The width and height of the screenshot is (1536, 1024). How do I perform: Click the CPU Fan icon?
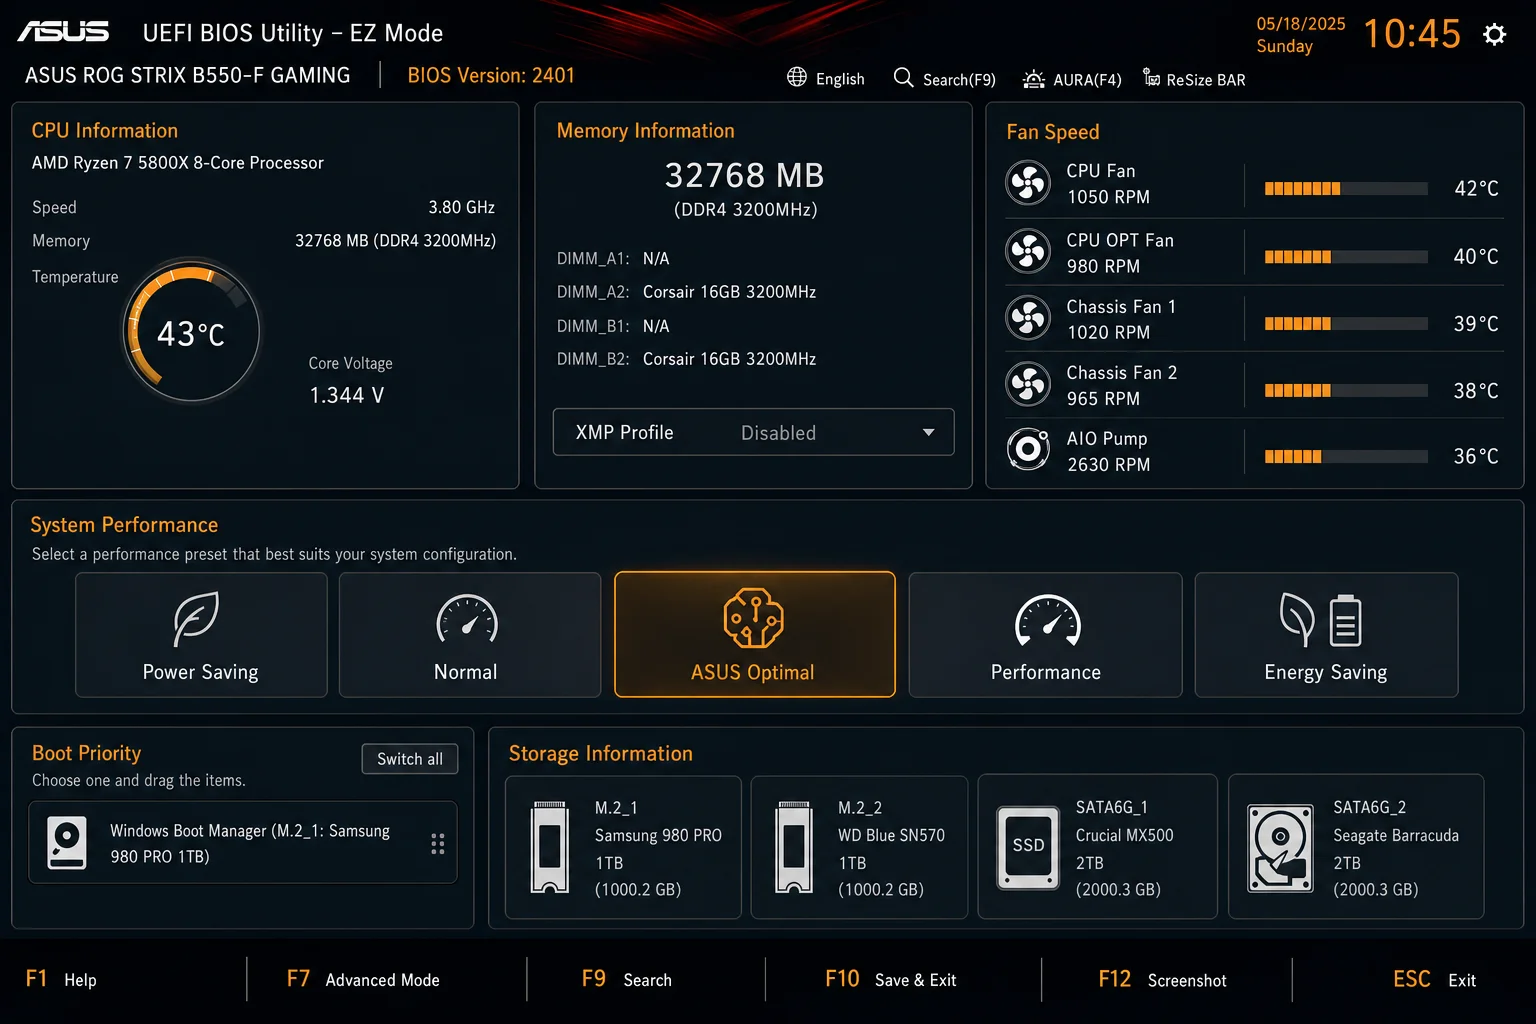coord(1028,183)
